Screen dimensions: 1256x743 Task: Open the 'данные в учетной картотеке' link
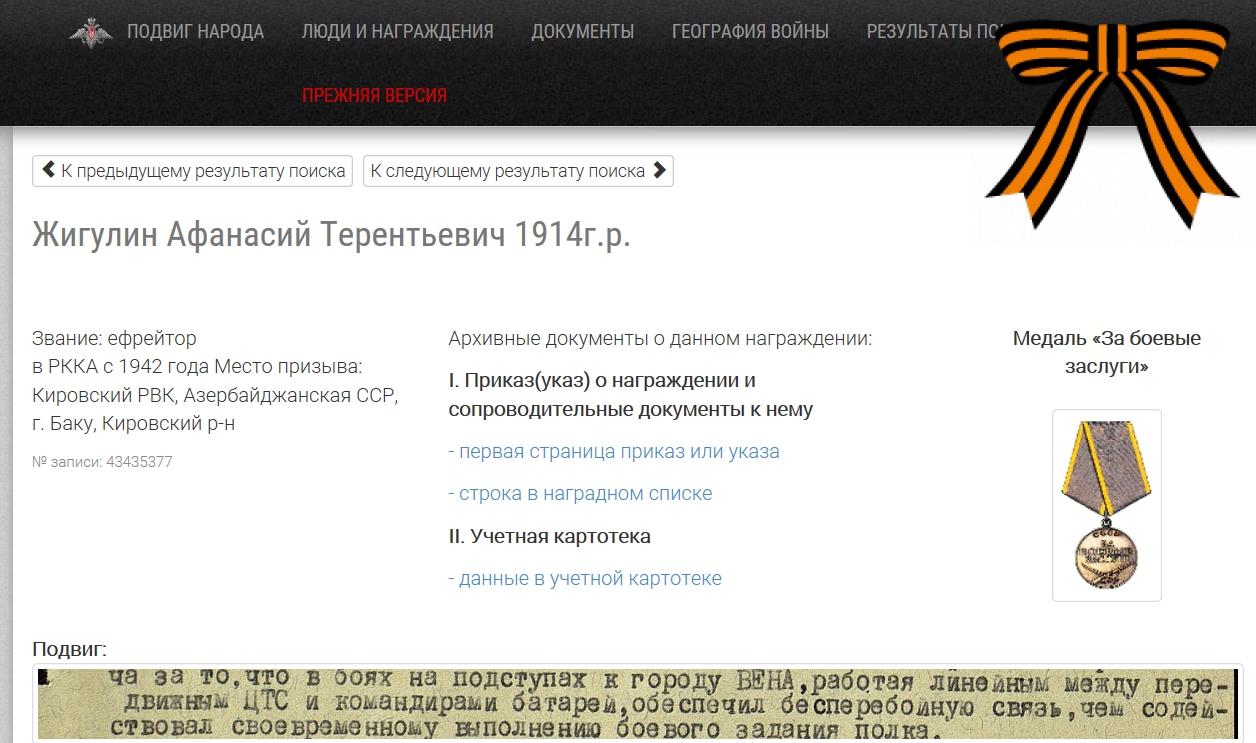pos(585,578)
